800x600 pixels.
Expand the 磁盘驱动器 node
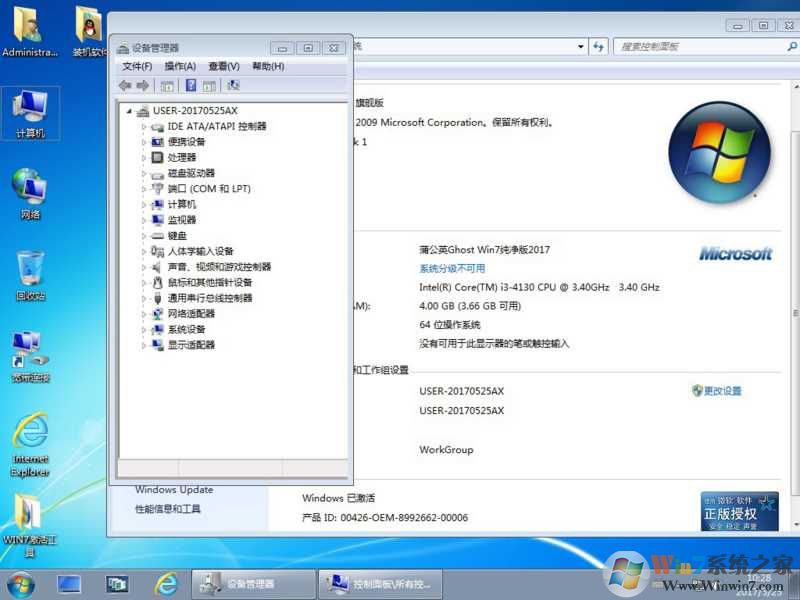(144, 173)
